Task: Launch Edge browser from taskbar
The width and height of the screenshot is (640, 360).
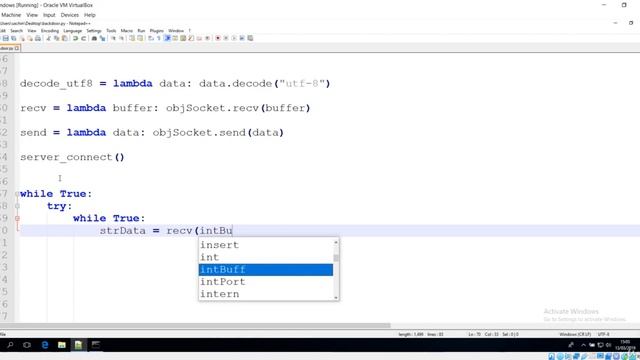Action: click(45, 345)
